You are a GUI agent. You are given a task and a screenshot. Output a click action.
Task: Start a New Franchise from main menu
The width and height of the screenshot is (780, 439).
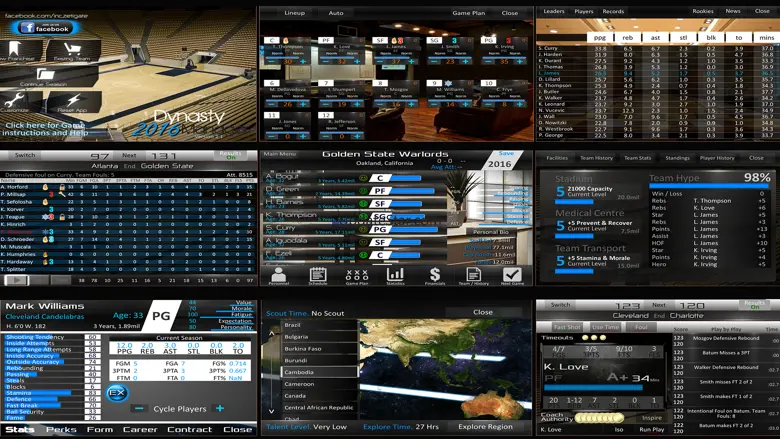click(x=15, y=51)
